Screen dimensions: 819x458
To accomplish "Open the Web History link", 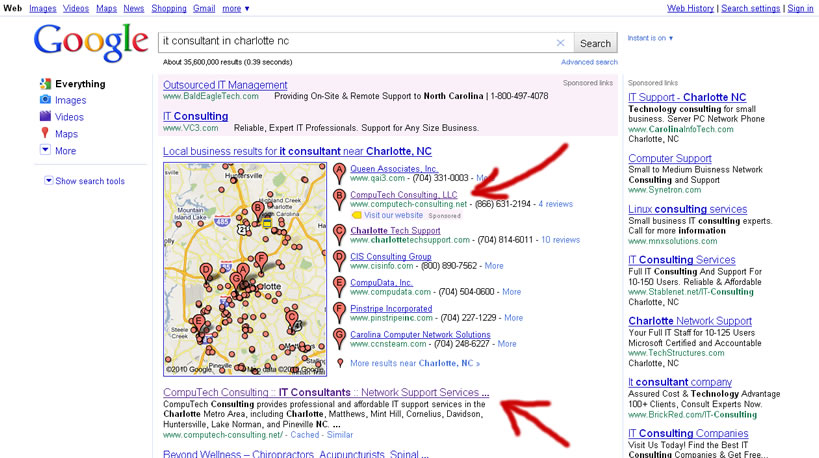I will click(691, 8).
